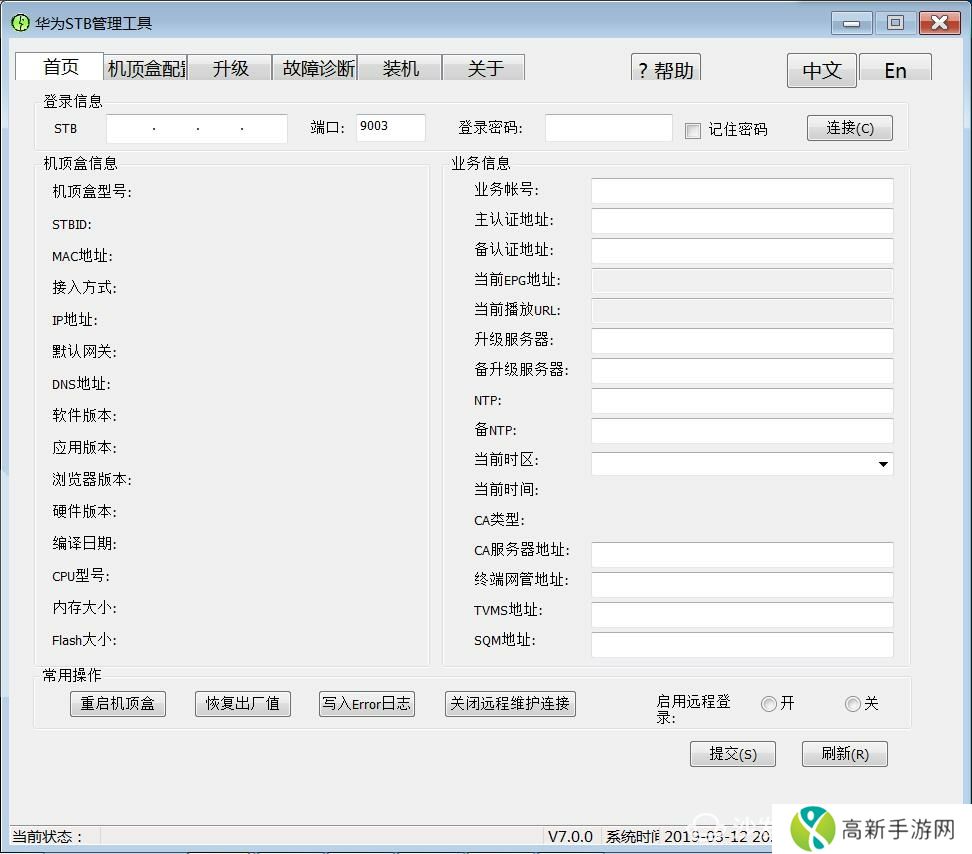Image resolution: width=972 pixels, height=854 pixels.
Task: Click the 写入Error日志 button
Action: pyautogui.click(x=366, y=704)
